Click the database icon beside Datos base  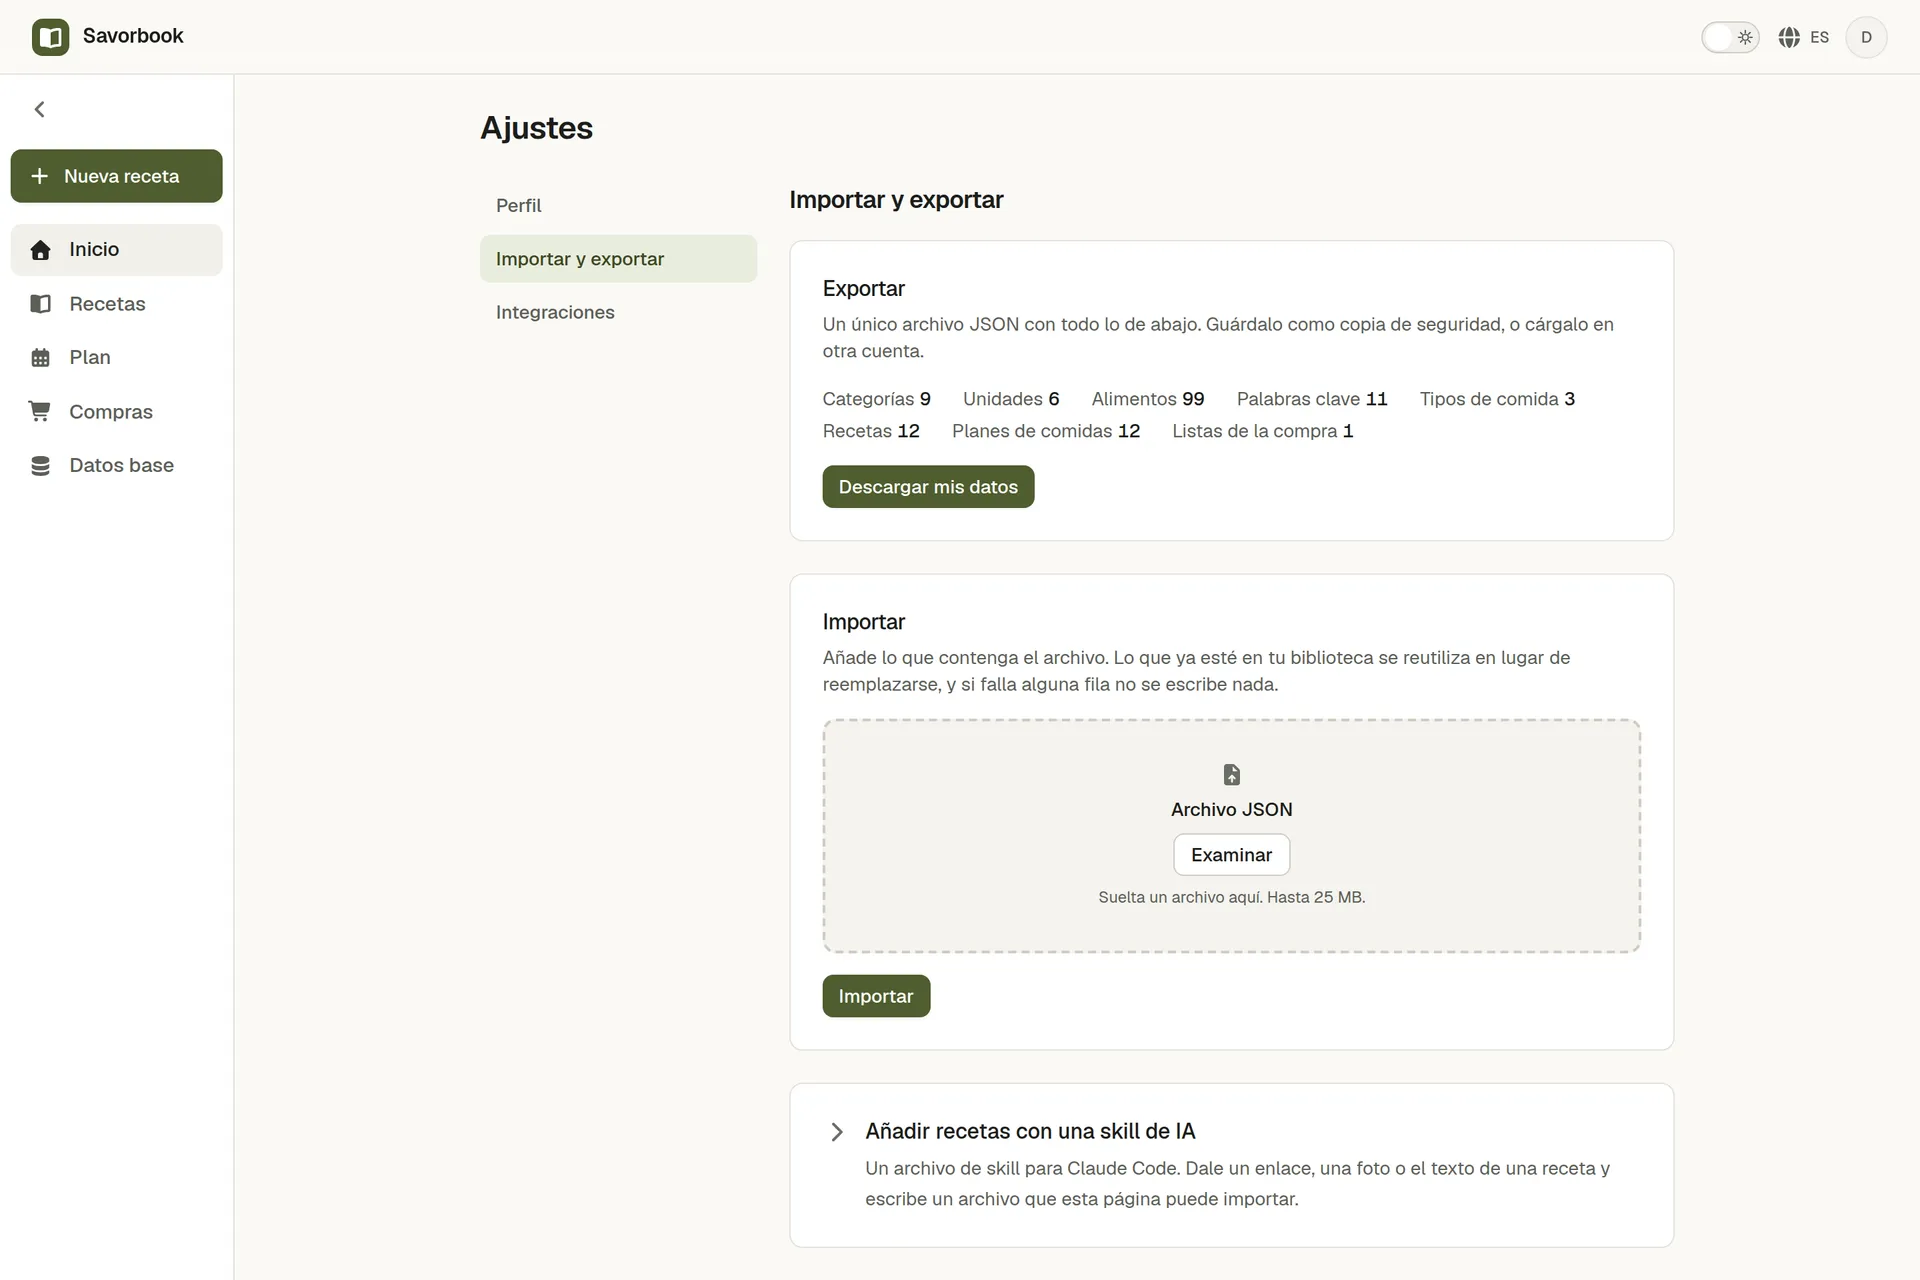coord(40,466)
